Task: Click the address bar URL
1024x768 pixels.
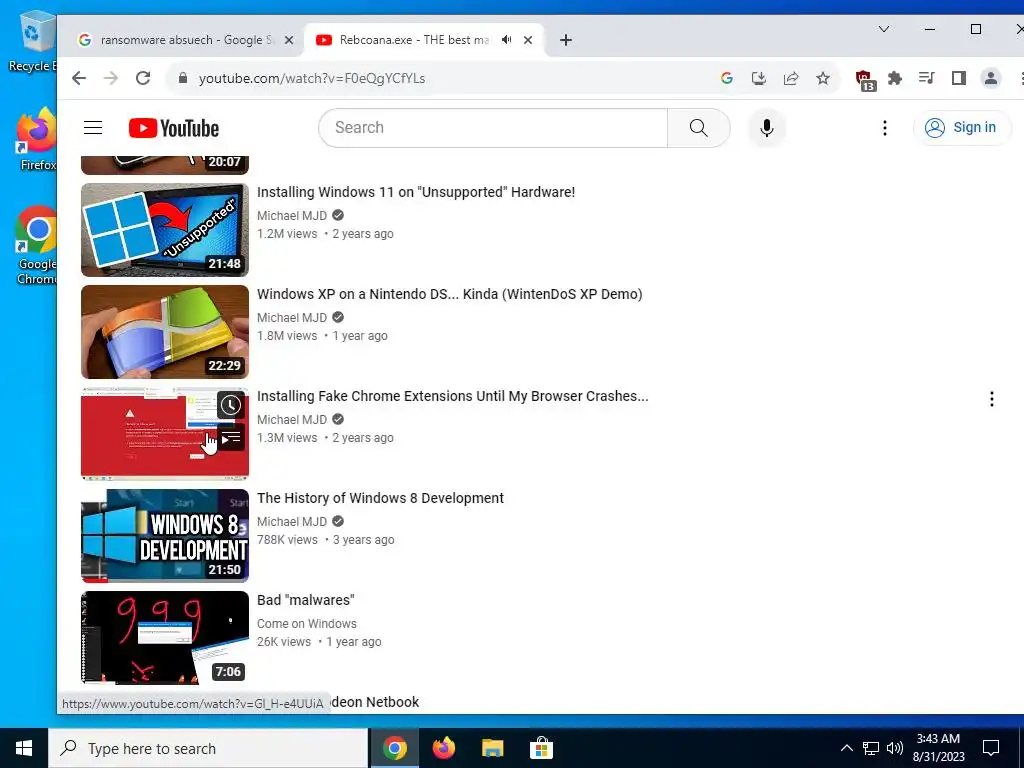Action: point(312,78)
